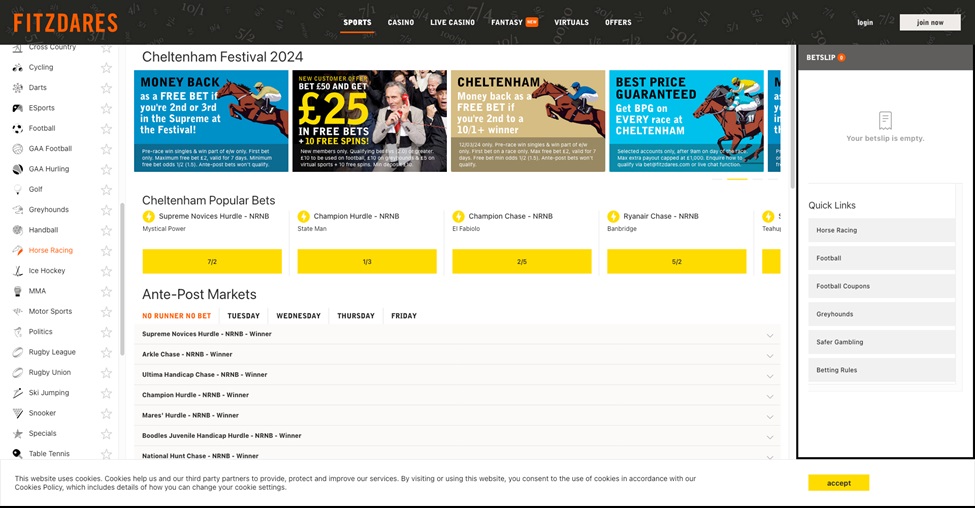The height and width of the screenshot is (508, 975).
Task: Click the Cycling sport icon in sidebar
Action: [18, 68]
